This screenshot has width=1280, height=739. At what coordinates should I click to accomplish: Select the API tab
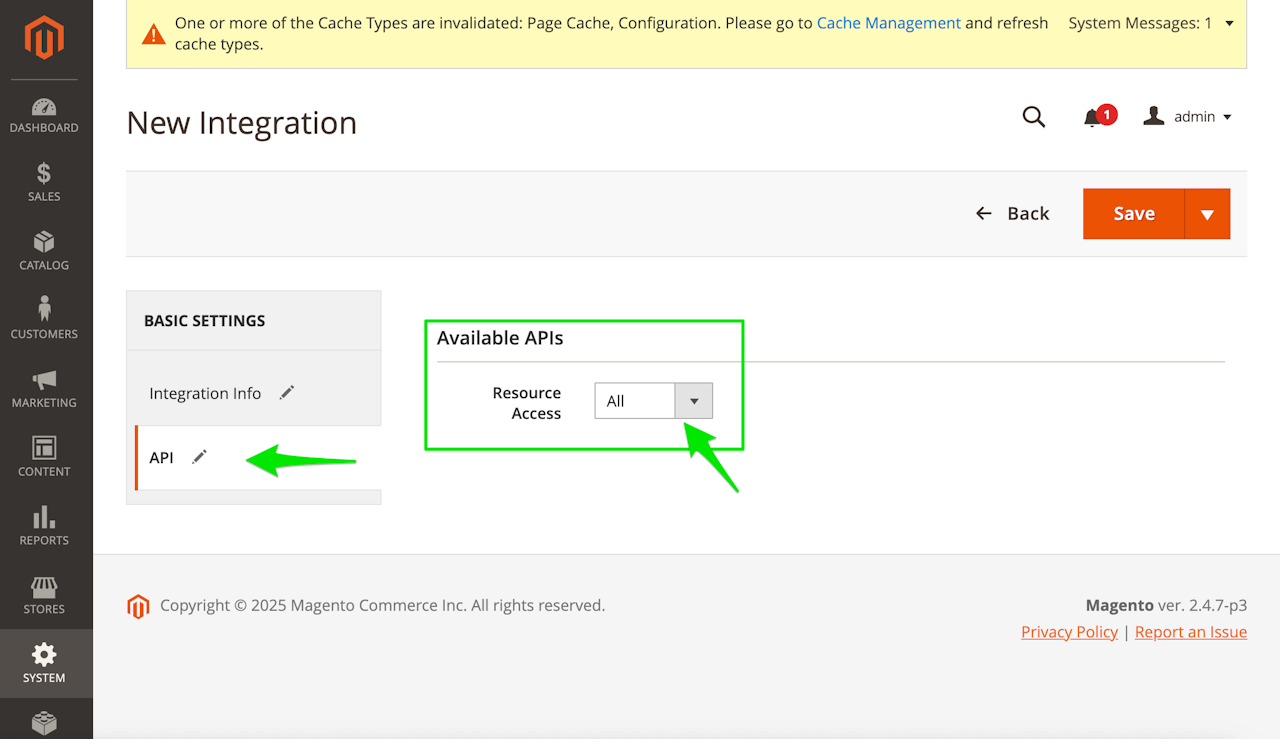(258, 457)
